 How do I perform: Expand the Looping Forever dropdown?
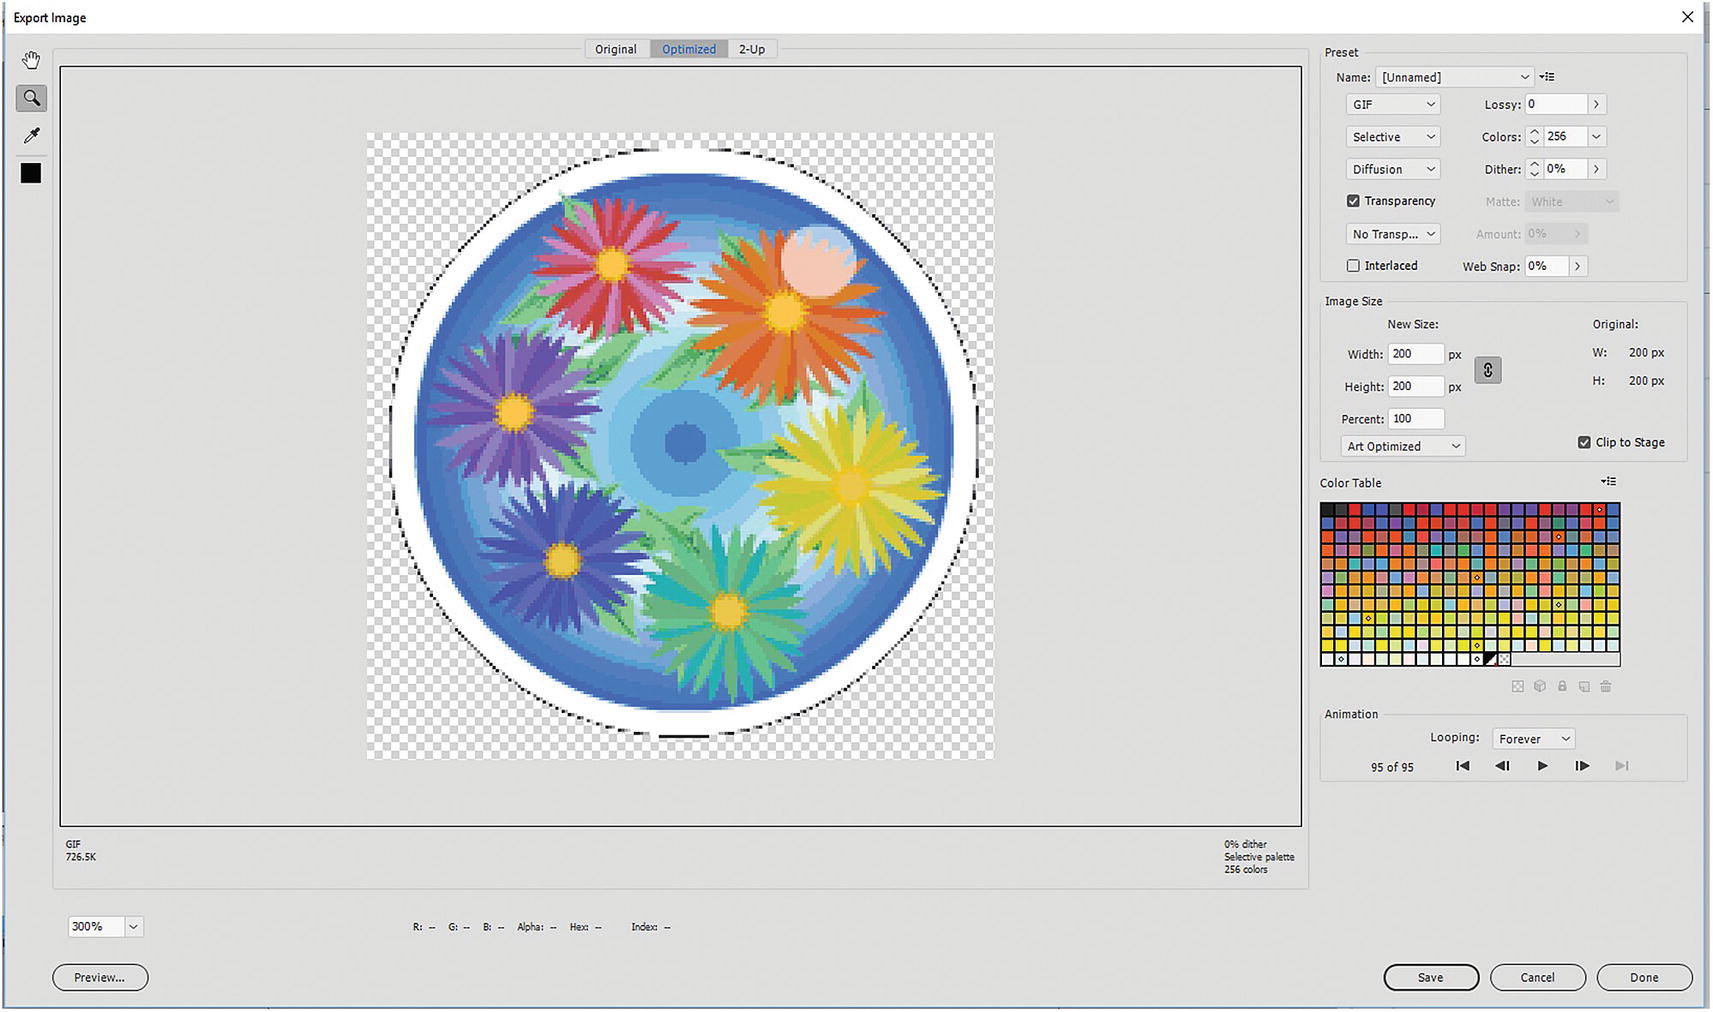[x=1534, y=739]
